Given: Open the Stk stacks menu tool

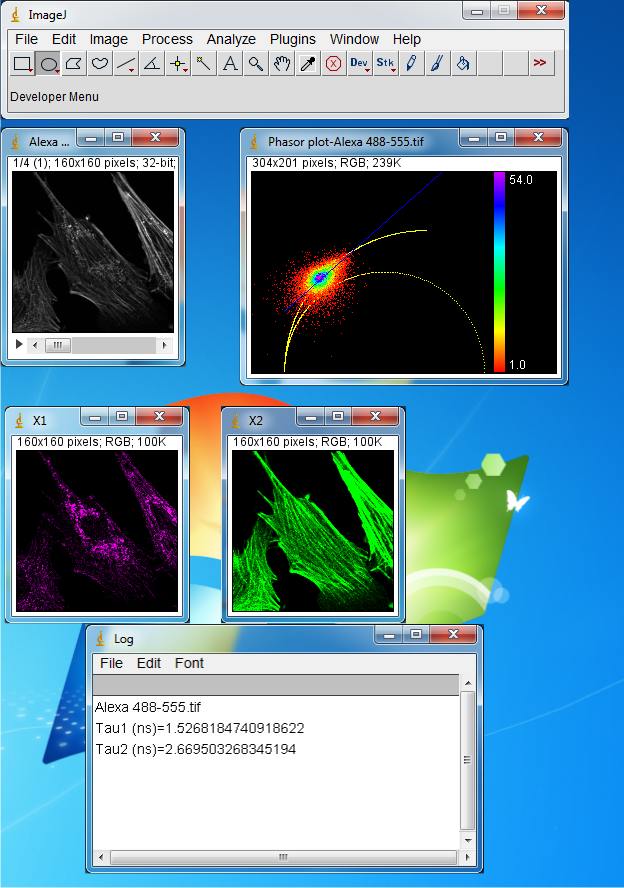Looking at the screenshot, I should (386, 63).
